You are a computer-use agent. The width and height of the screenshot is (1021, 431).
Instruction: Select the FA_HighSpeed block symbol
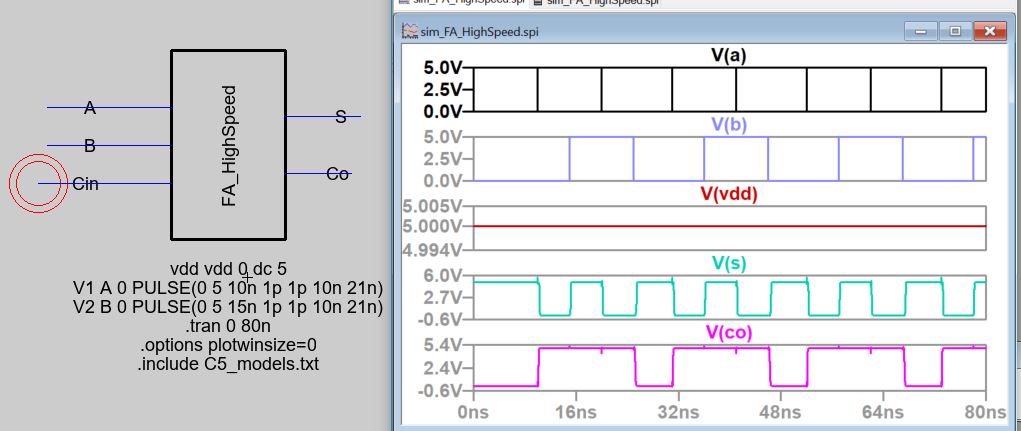(x=228, y=140)
